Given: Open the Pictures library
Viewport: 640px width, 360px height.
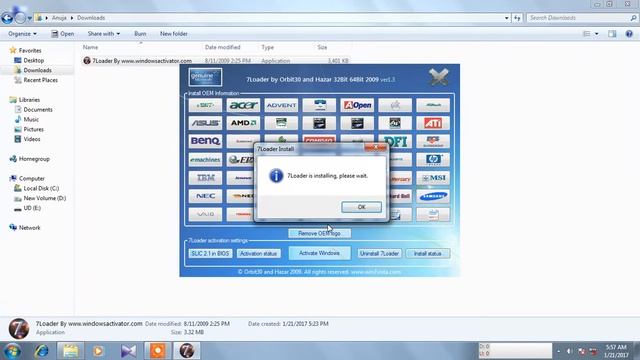Looking at the screenshot, I should click(x=33, y=129).
